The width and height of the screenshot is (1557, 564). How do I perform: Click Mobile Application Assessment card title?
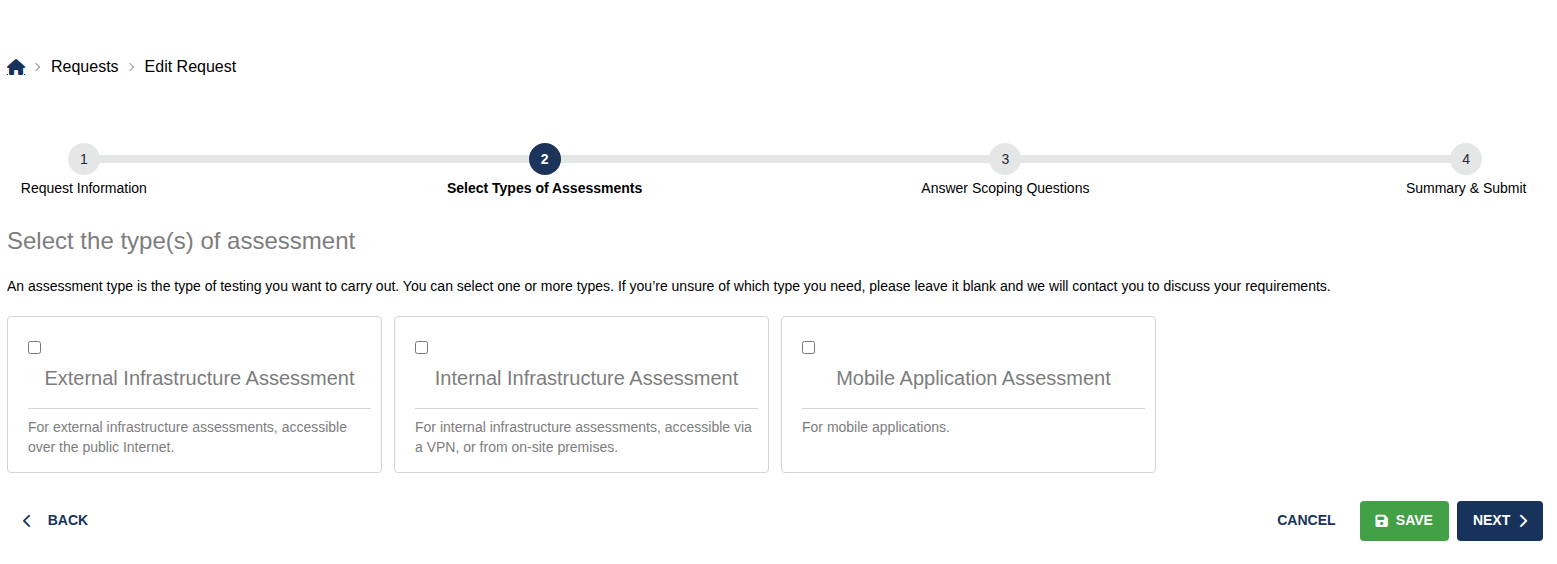[973, 379]
